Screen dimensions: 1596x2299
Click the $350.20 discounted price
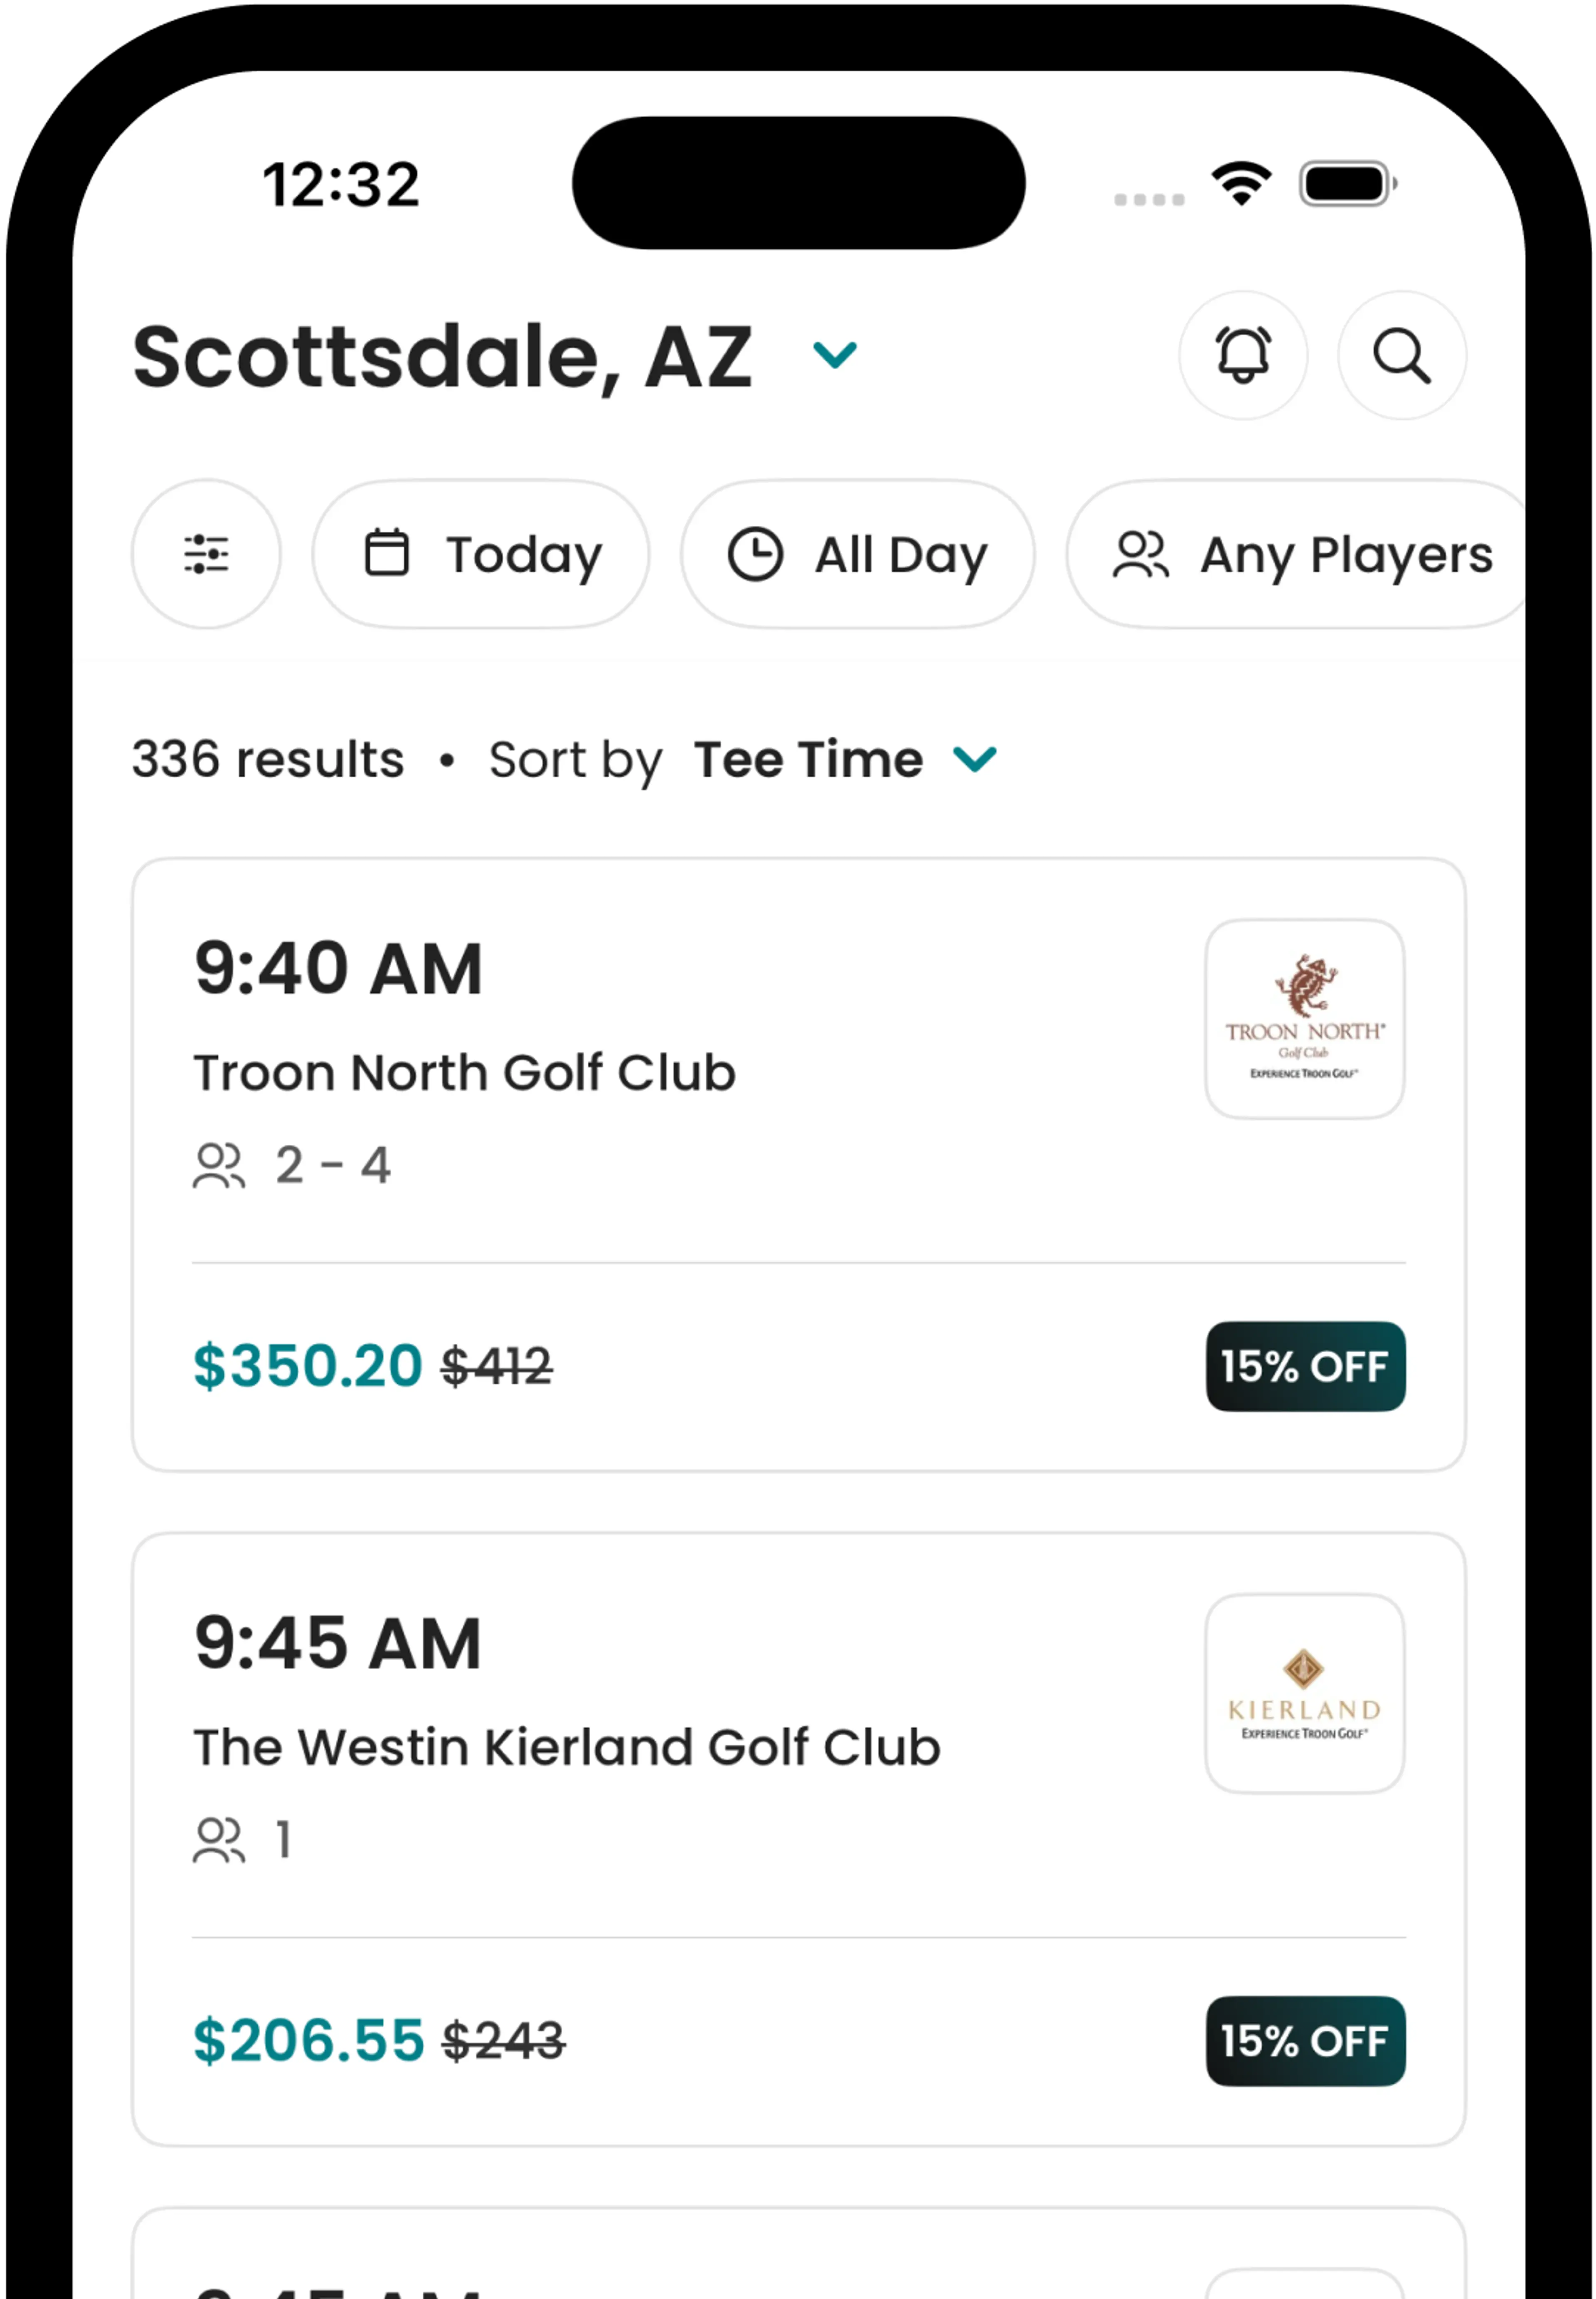pyautogui.click(x=307, y=1366)
